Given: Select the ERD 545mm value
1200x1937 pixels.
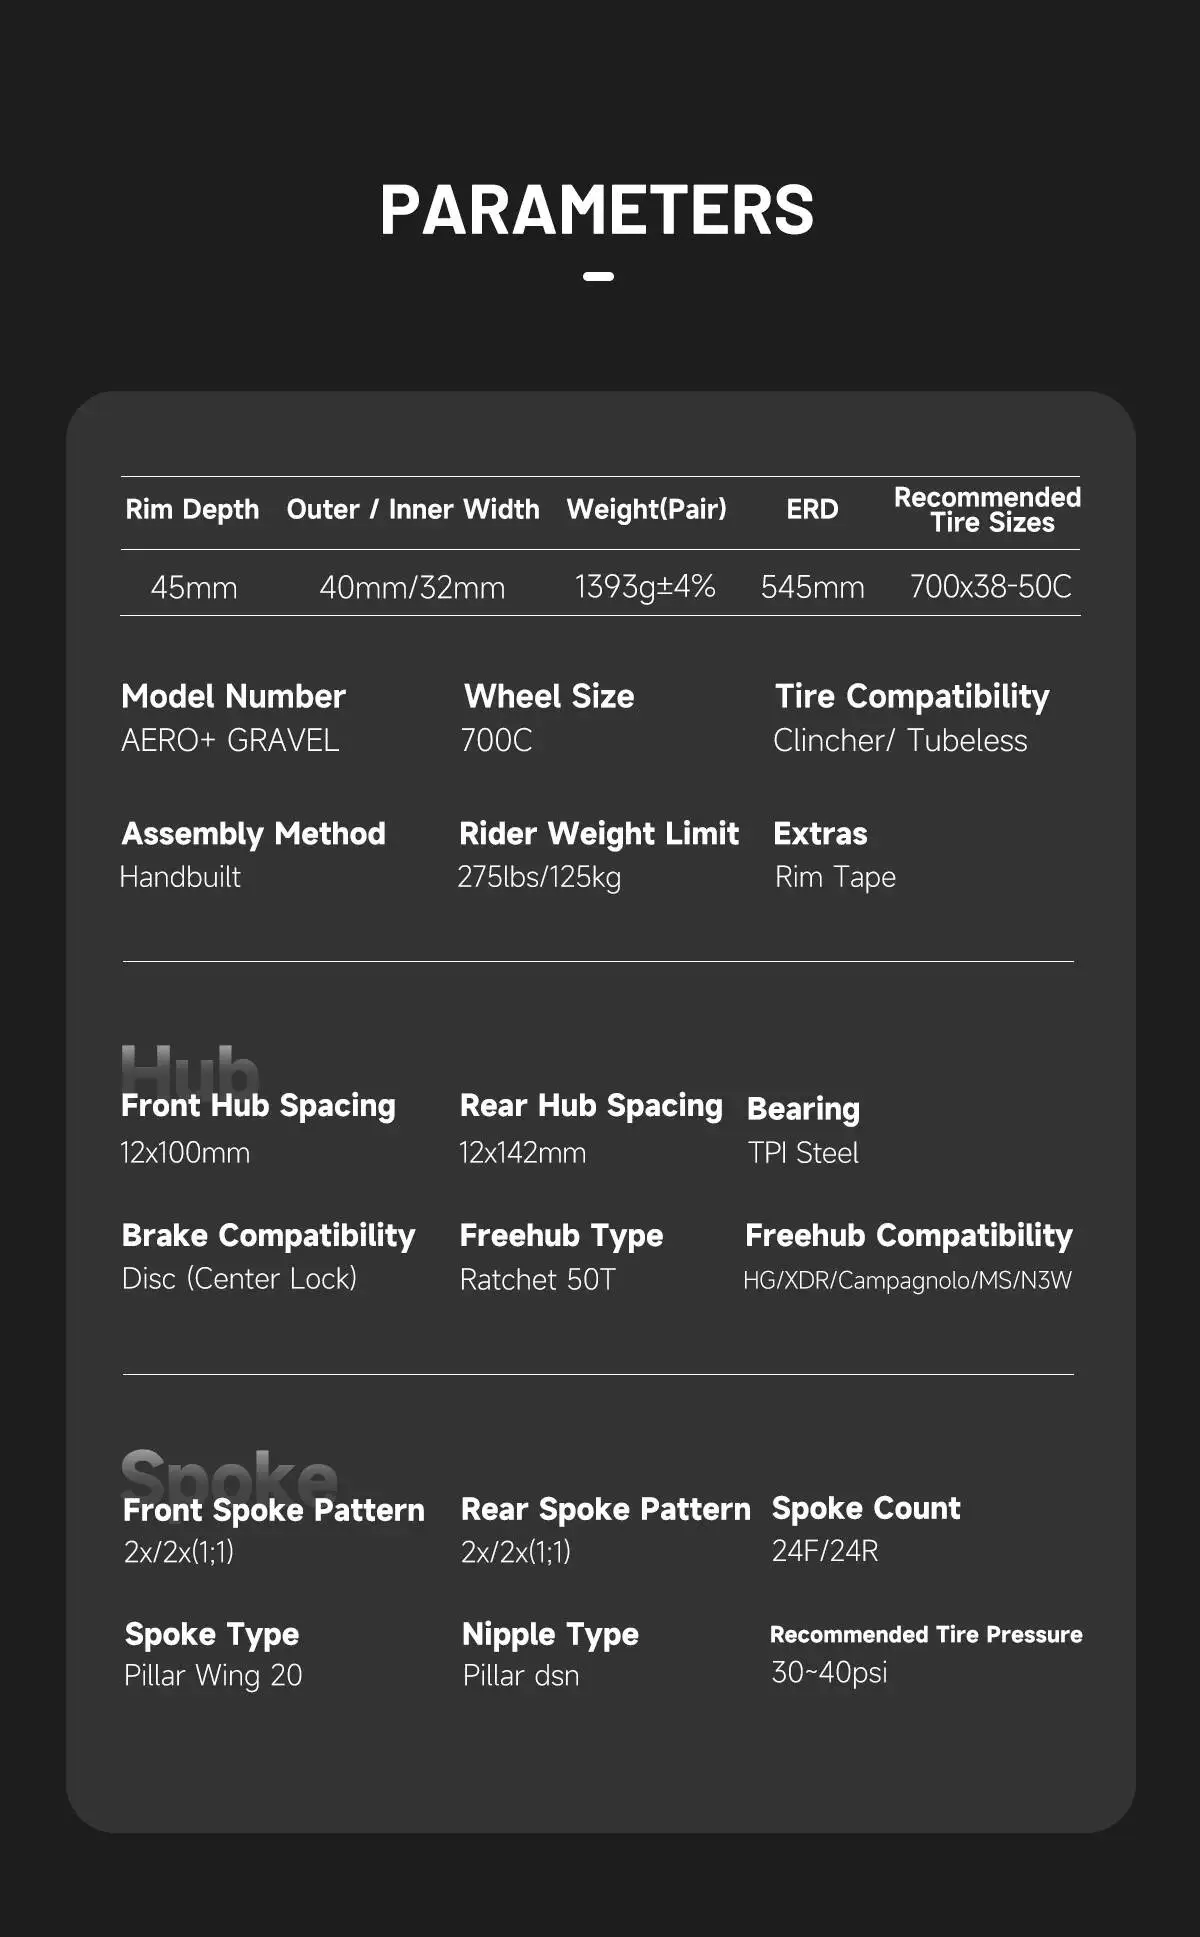Looking at the screenshot, I should (812, 587).
